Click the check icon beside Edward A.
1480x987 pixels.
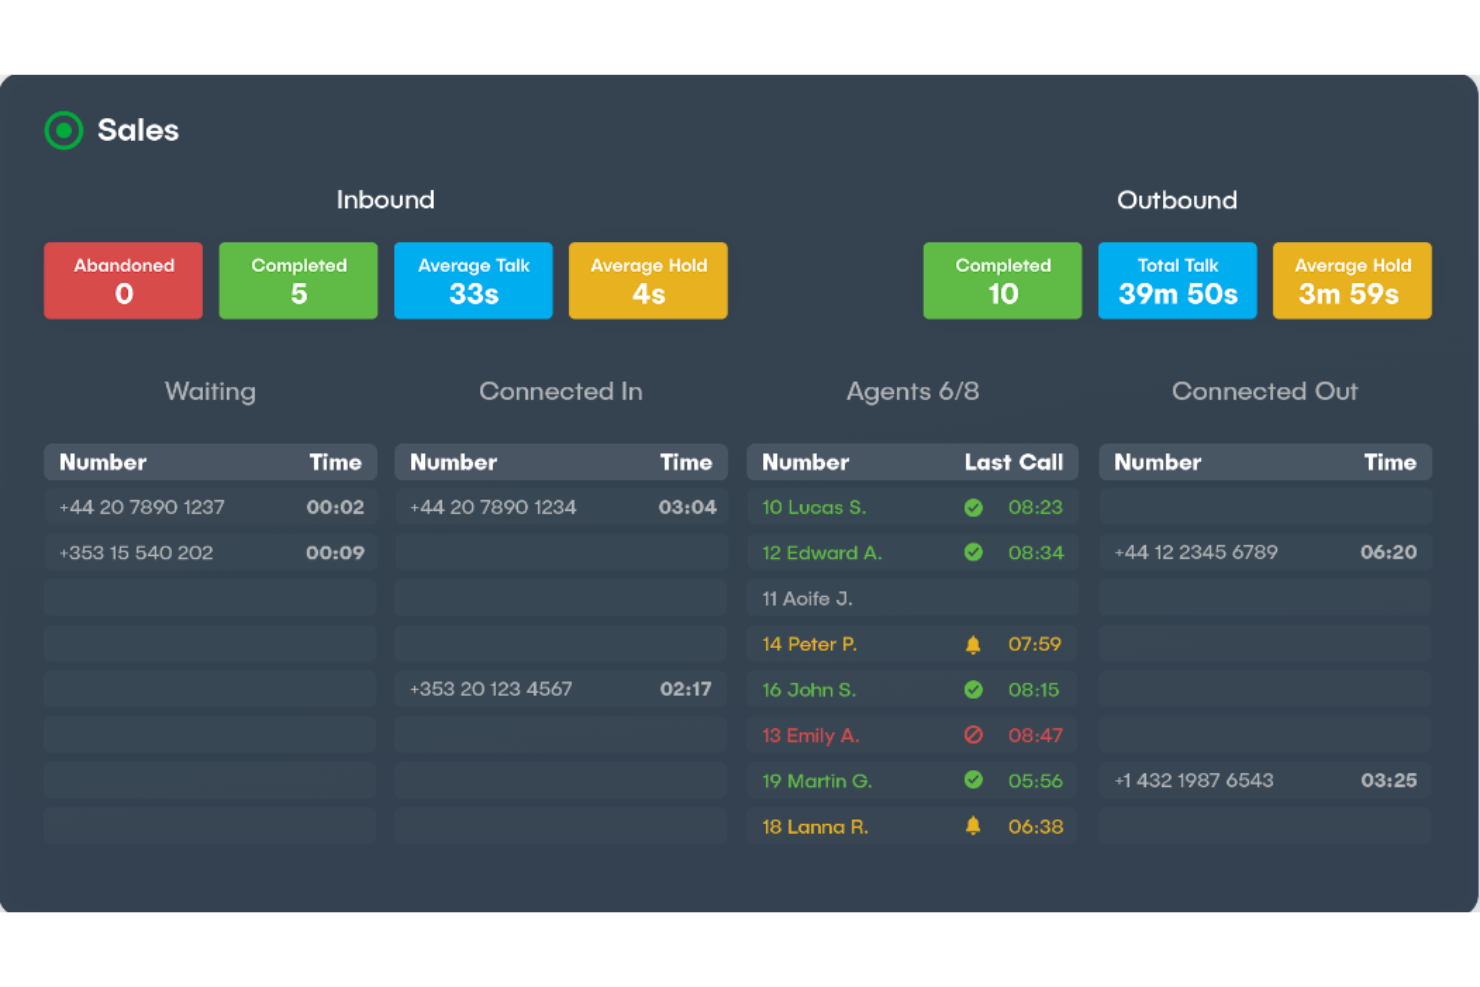click(x=973, y=552)
